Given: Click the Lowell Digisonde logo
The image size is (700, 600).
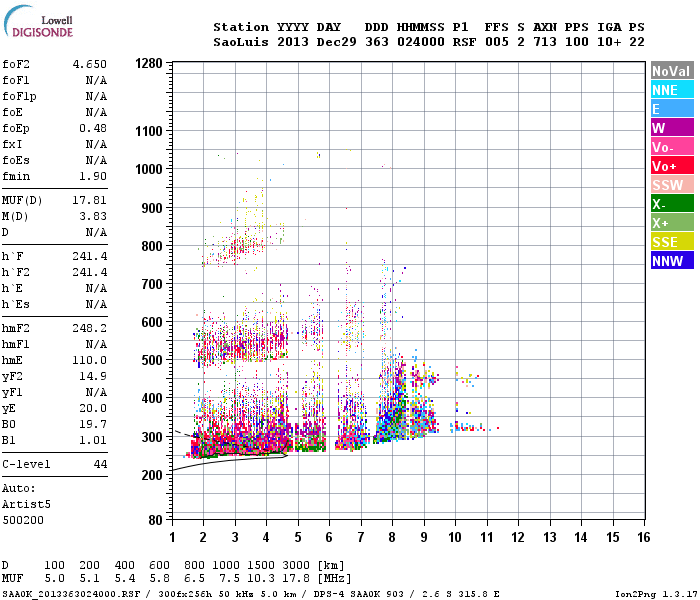Looking at the screenshot, I should pyautogui.click(x=38, y=21).
